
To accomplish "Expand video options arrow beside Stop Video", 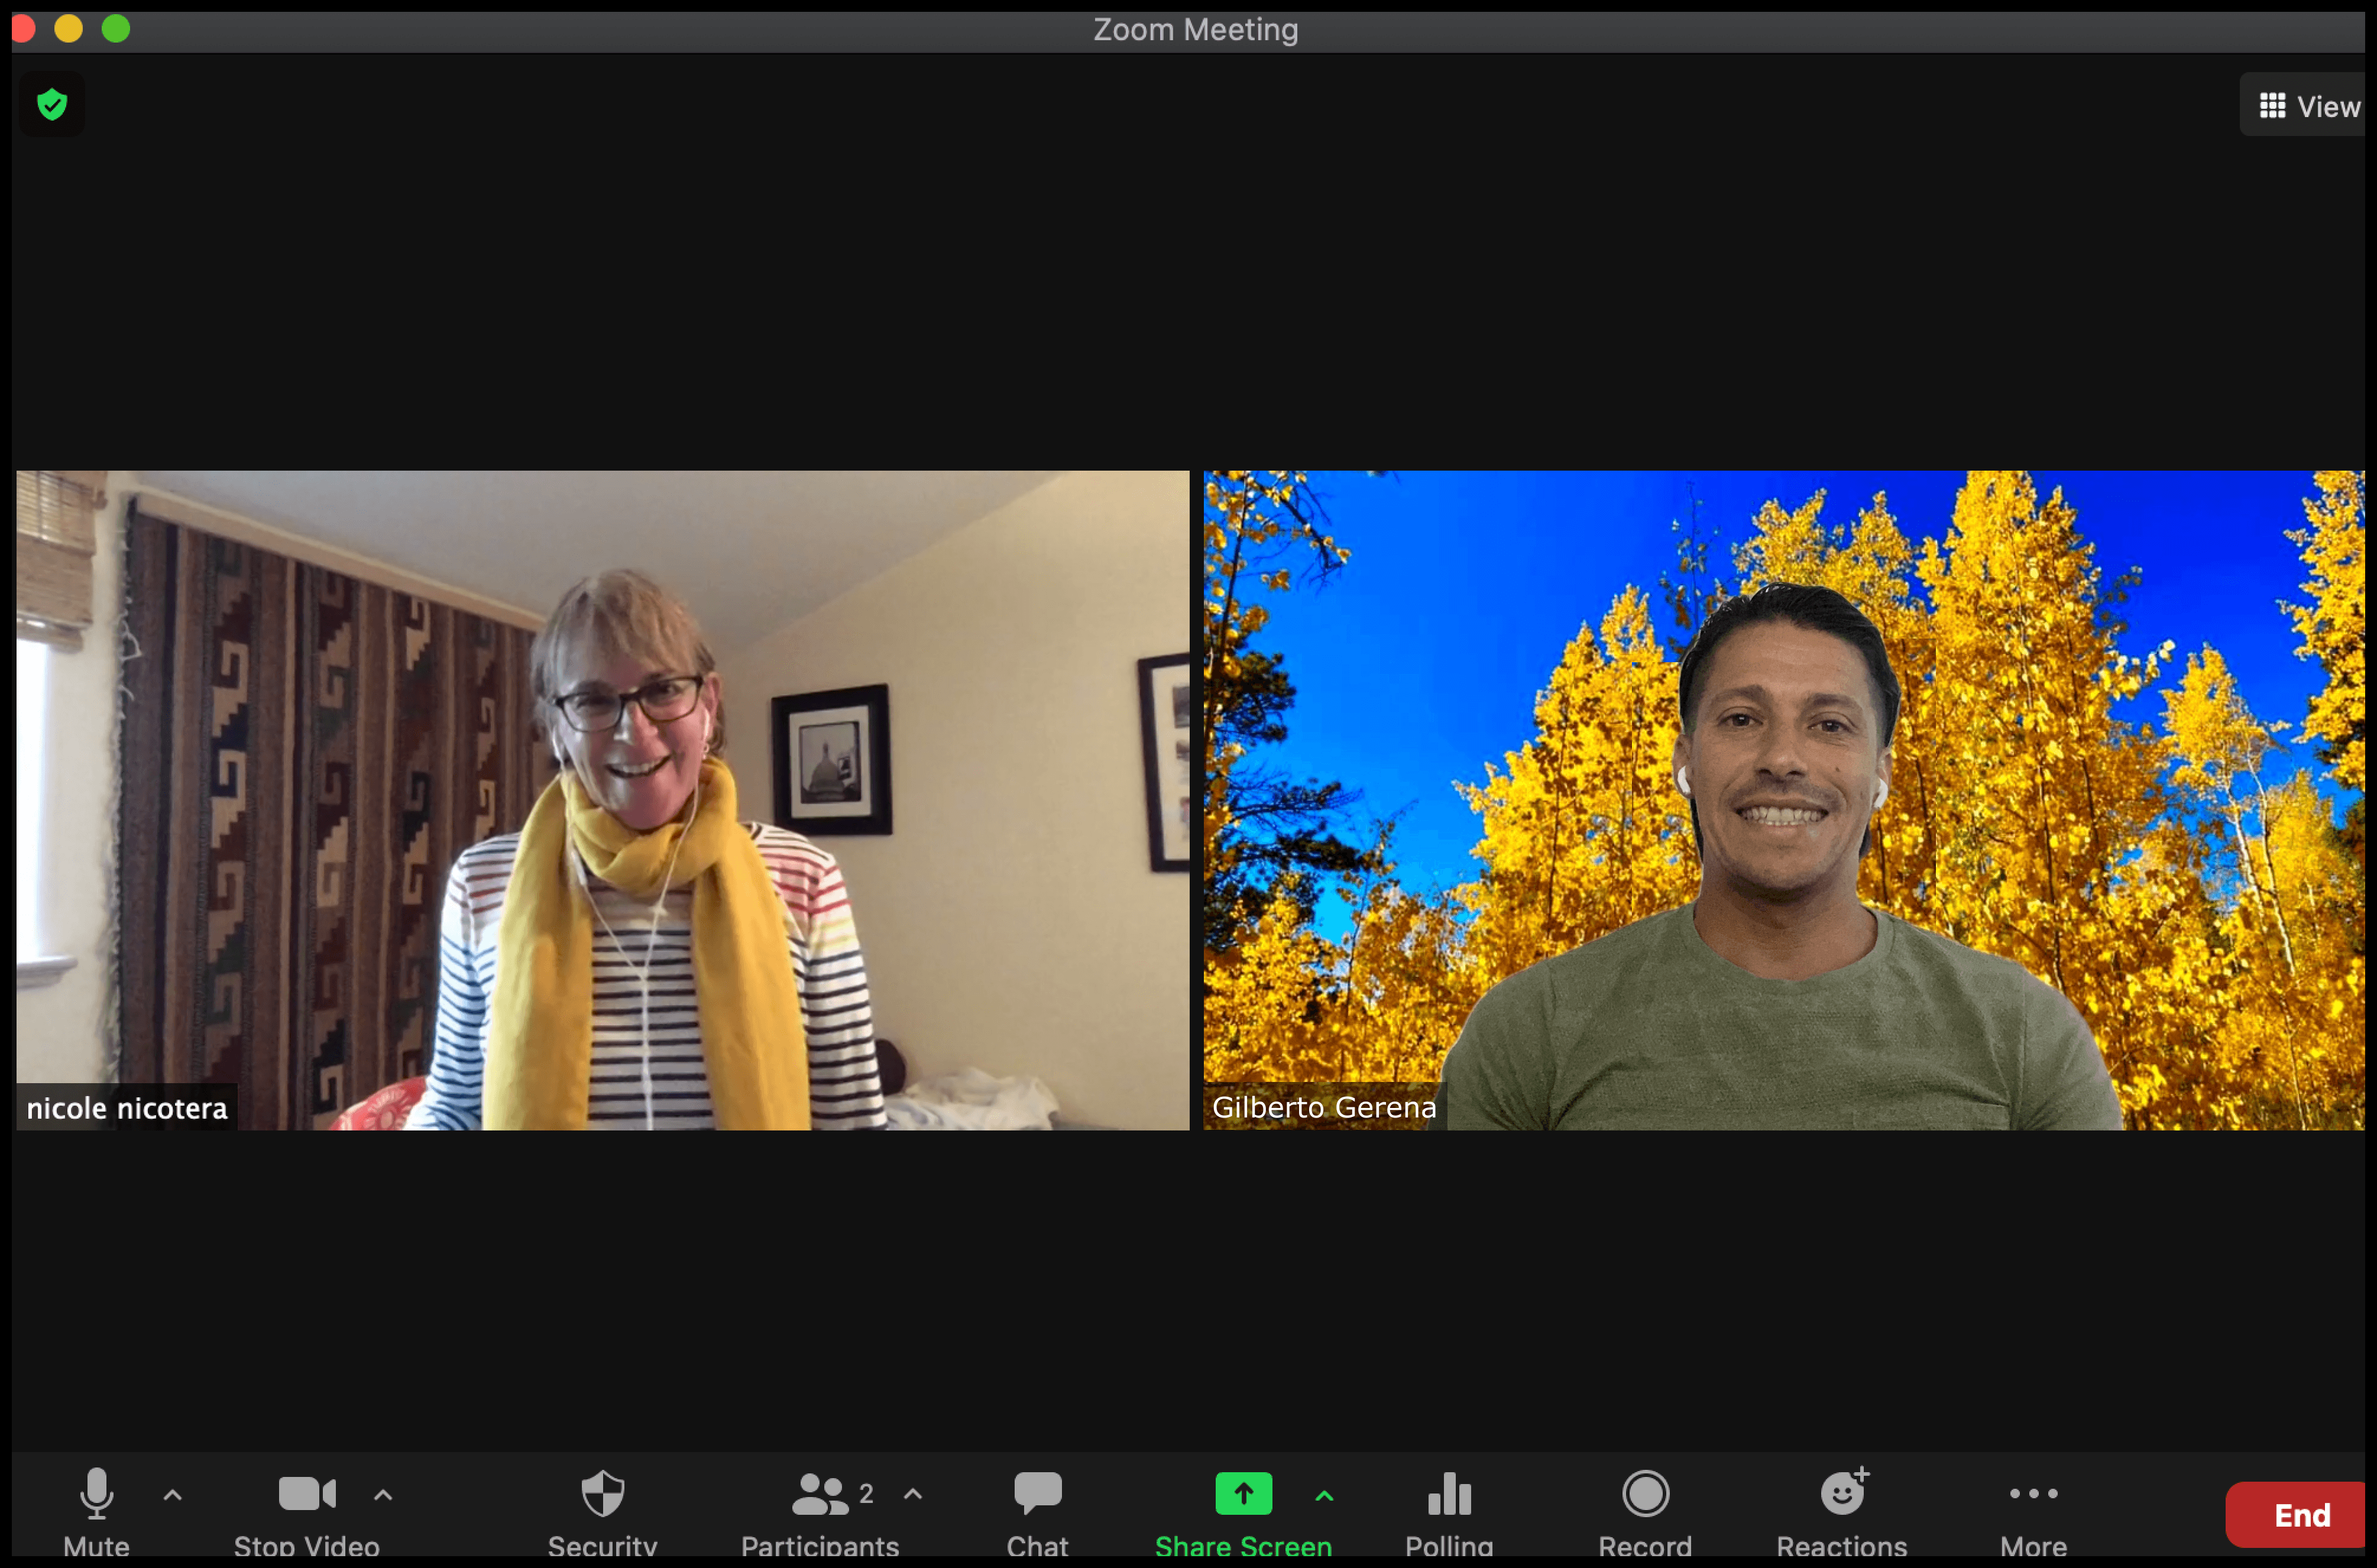I will [383, 1496].
